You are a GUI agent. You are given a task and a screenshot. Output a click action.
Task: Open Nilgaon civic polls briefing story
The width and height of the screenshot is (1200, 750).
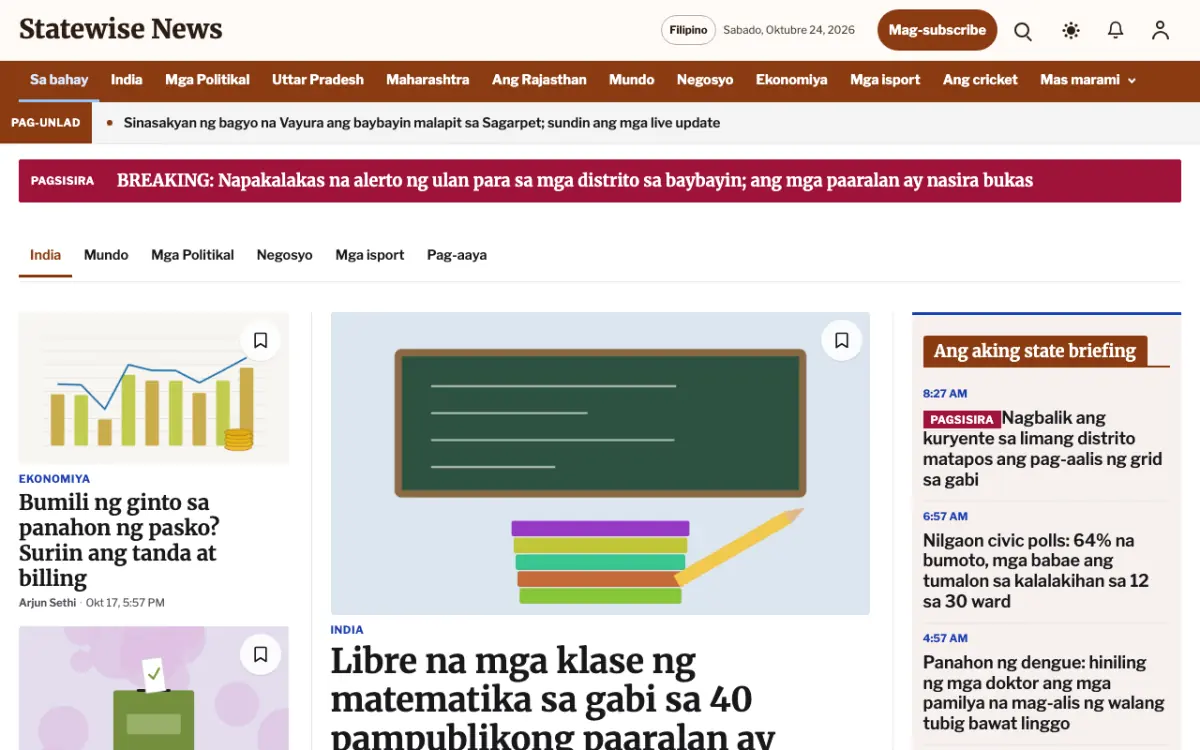pos(1036,571)
